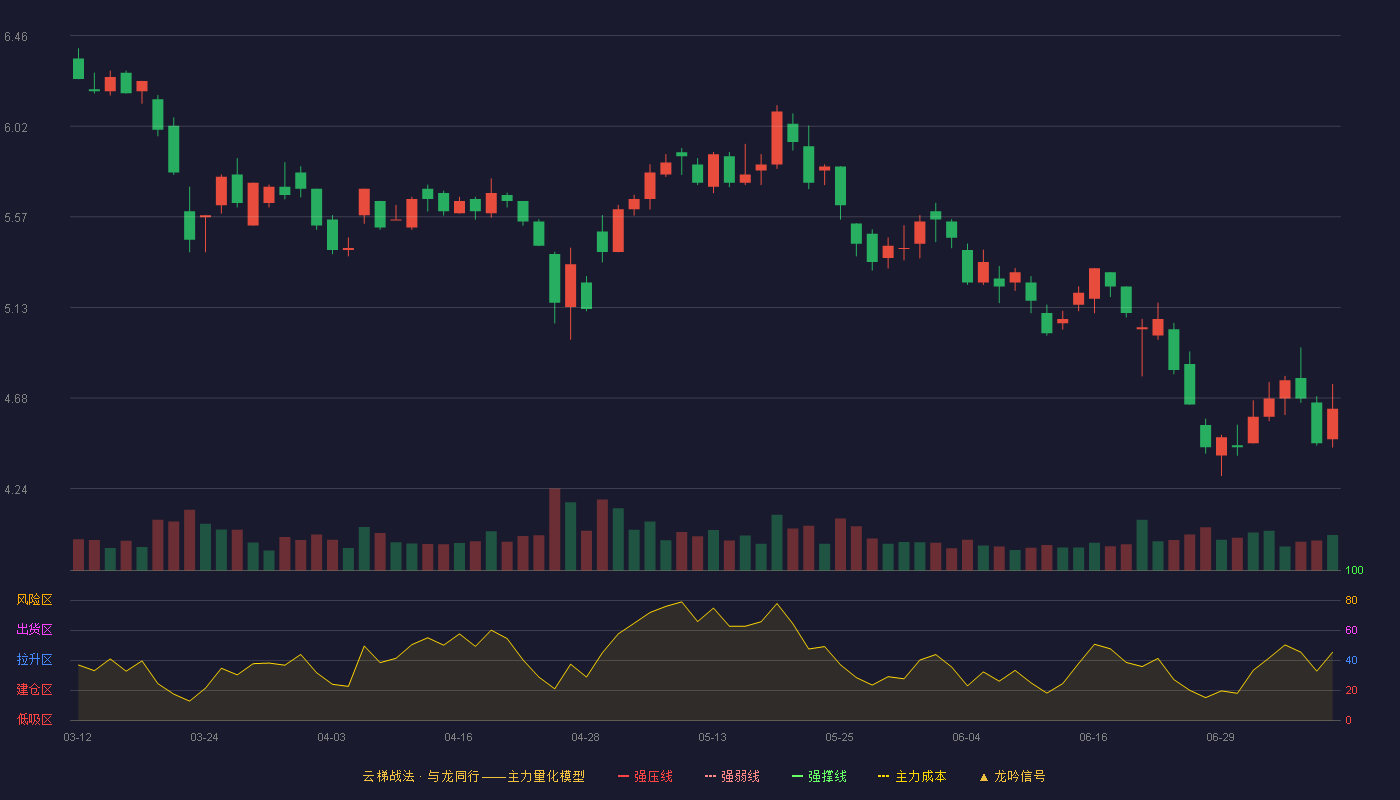
Task: Pick the 03-24 date label
Action: (x=204, y=738)
